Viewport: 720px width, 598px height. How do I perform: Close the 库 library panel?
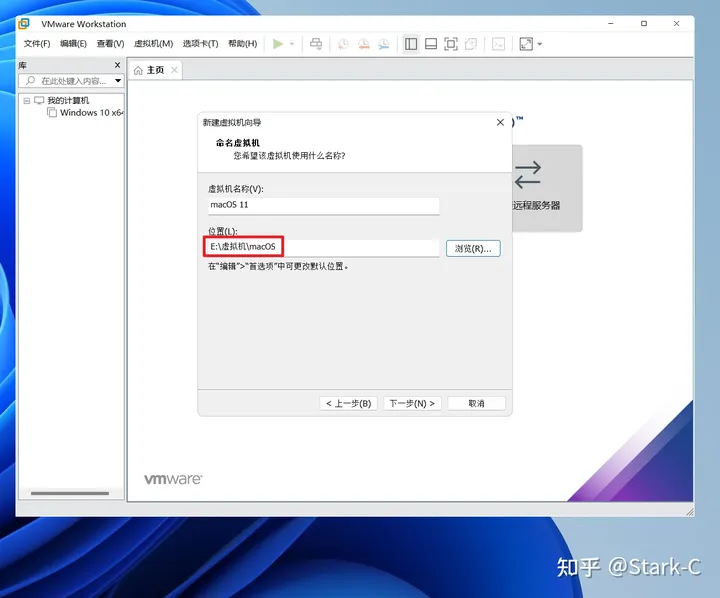pos(118,65)
